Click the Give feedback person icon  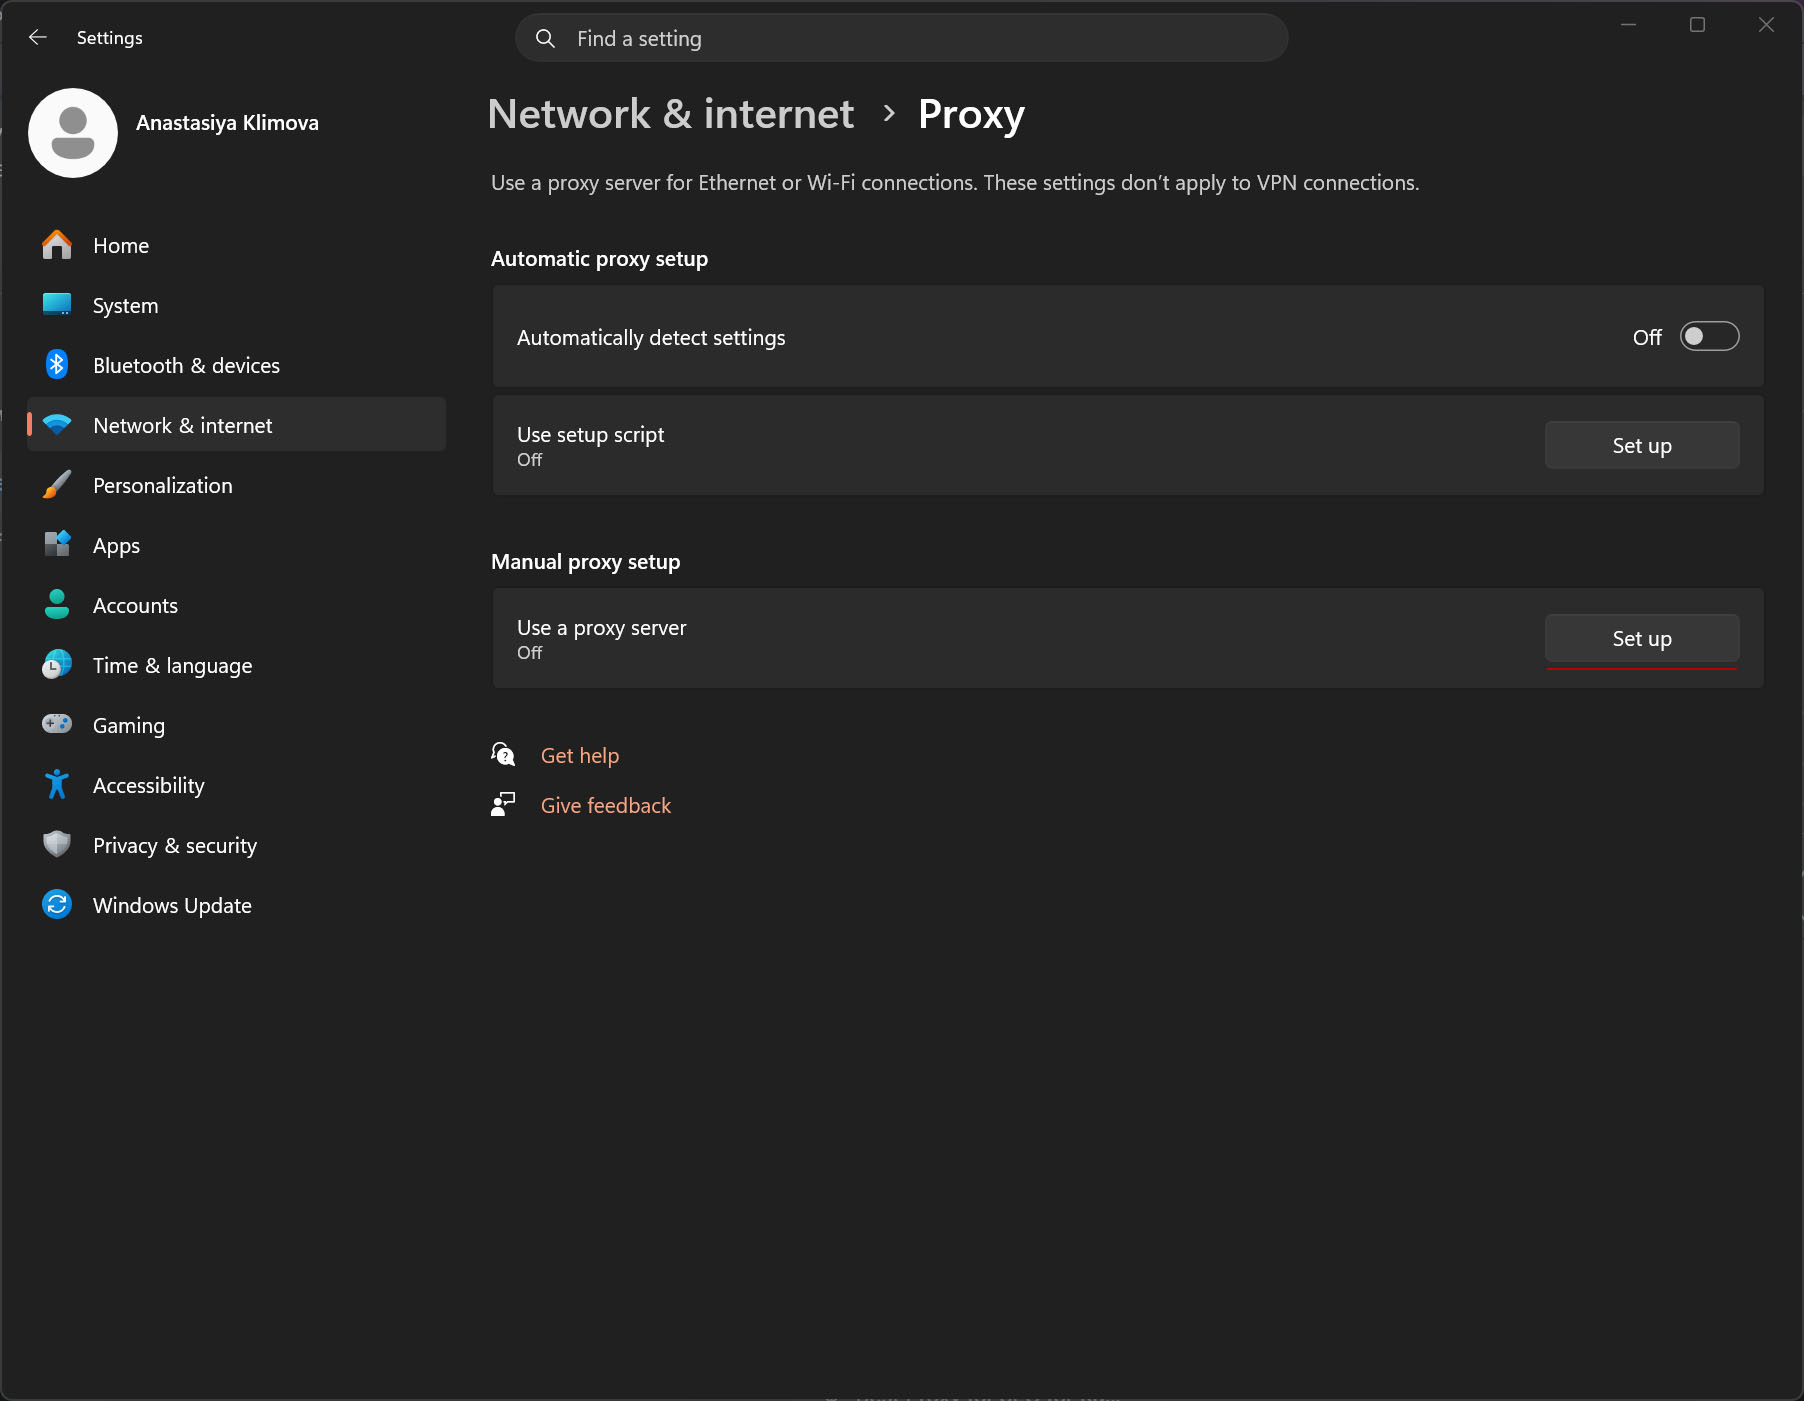point(503,804)
